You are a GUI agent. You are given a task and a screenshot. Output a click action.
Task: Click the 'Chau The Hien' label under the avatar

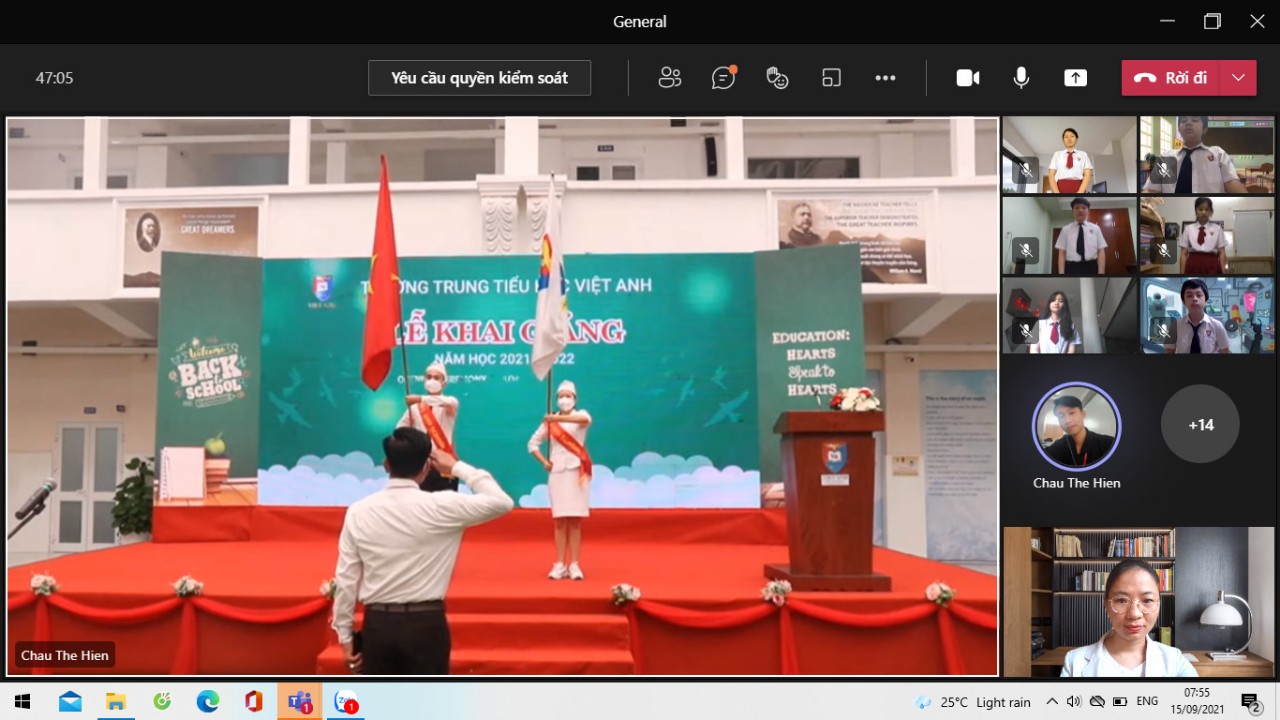1076,483
